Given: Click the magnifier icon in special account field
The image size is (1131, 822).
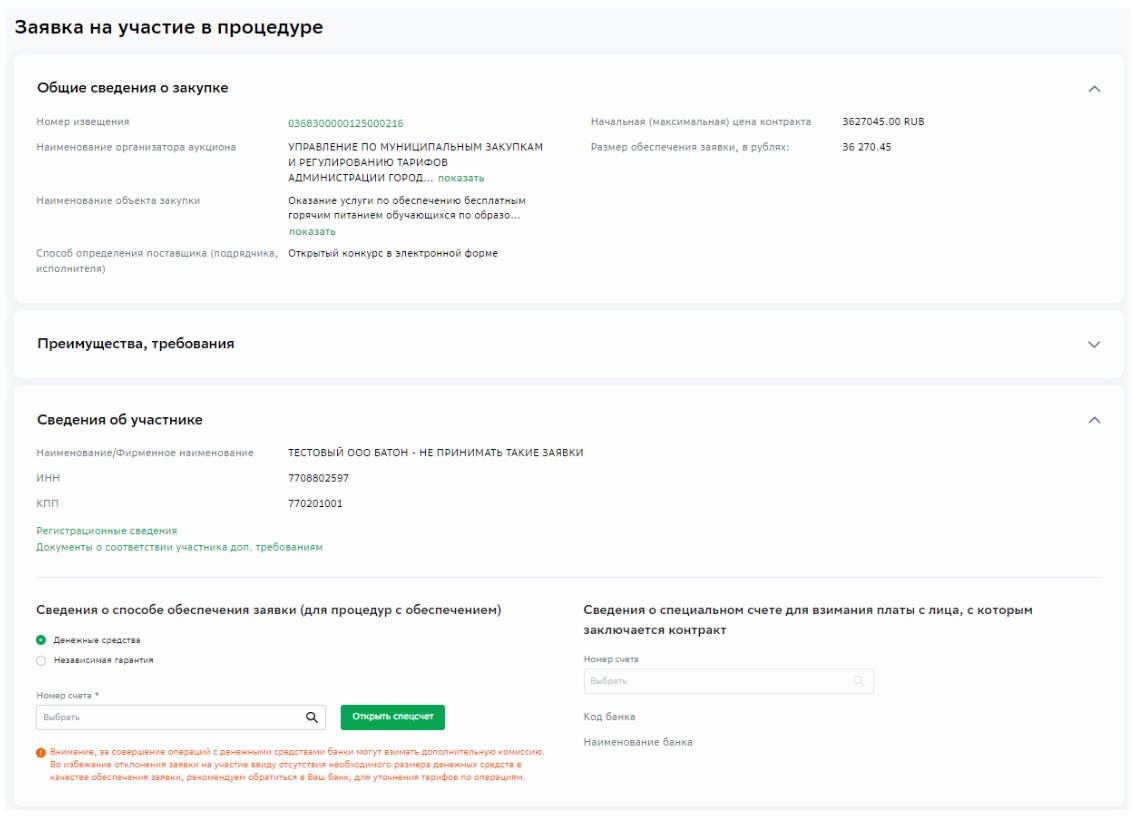Looking at the screenshot, I should tap(858, 681).
